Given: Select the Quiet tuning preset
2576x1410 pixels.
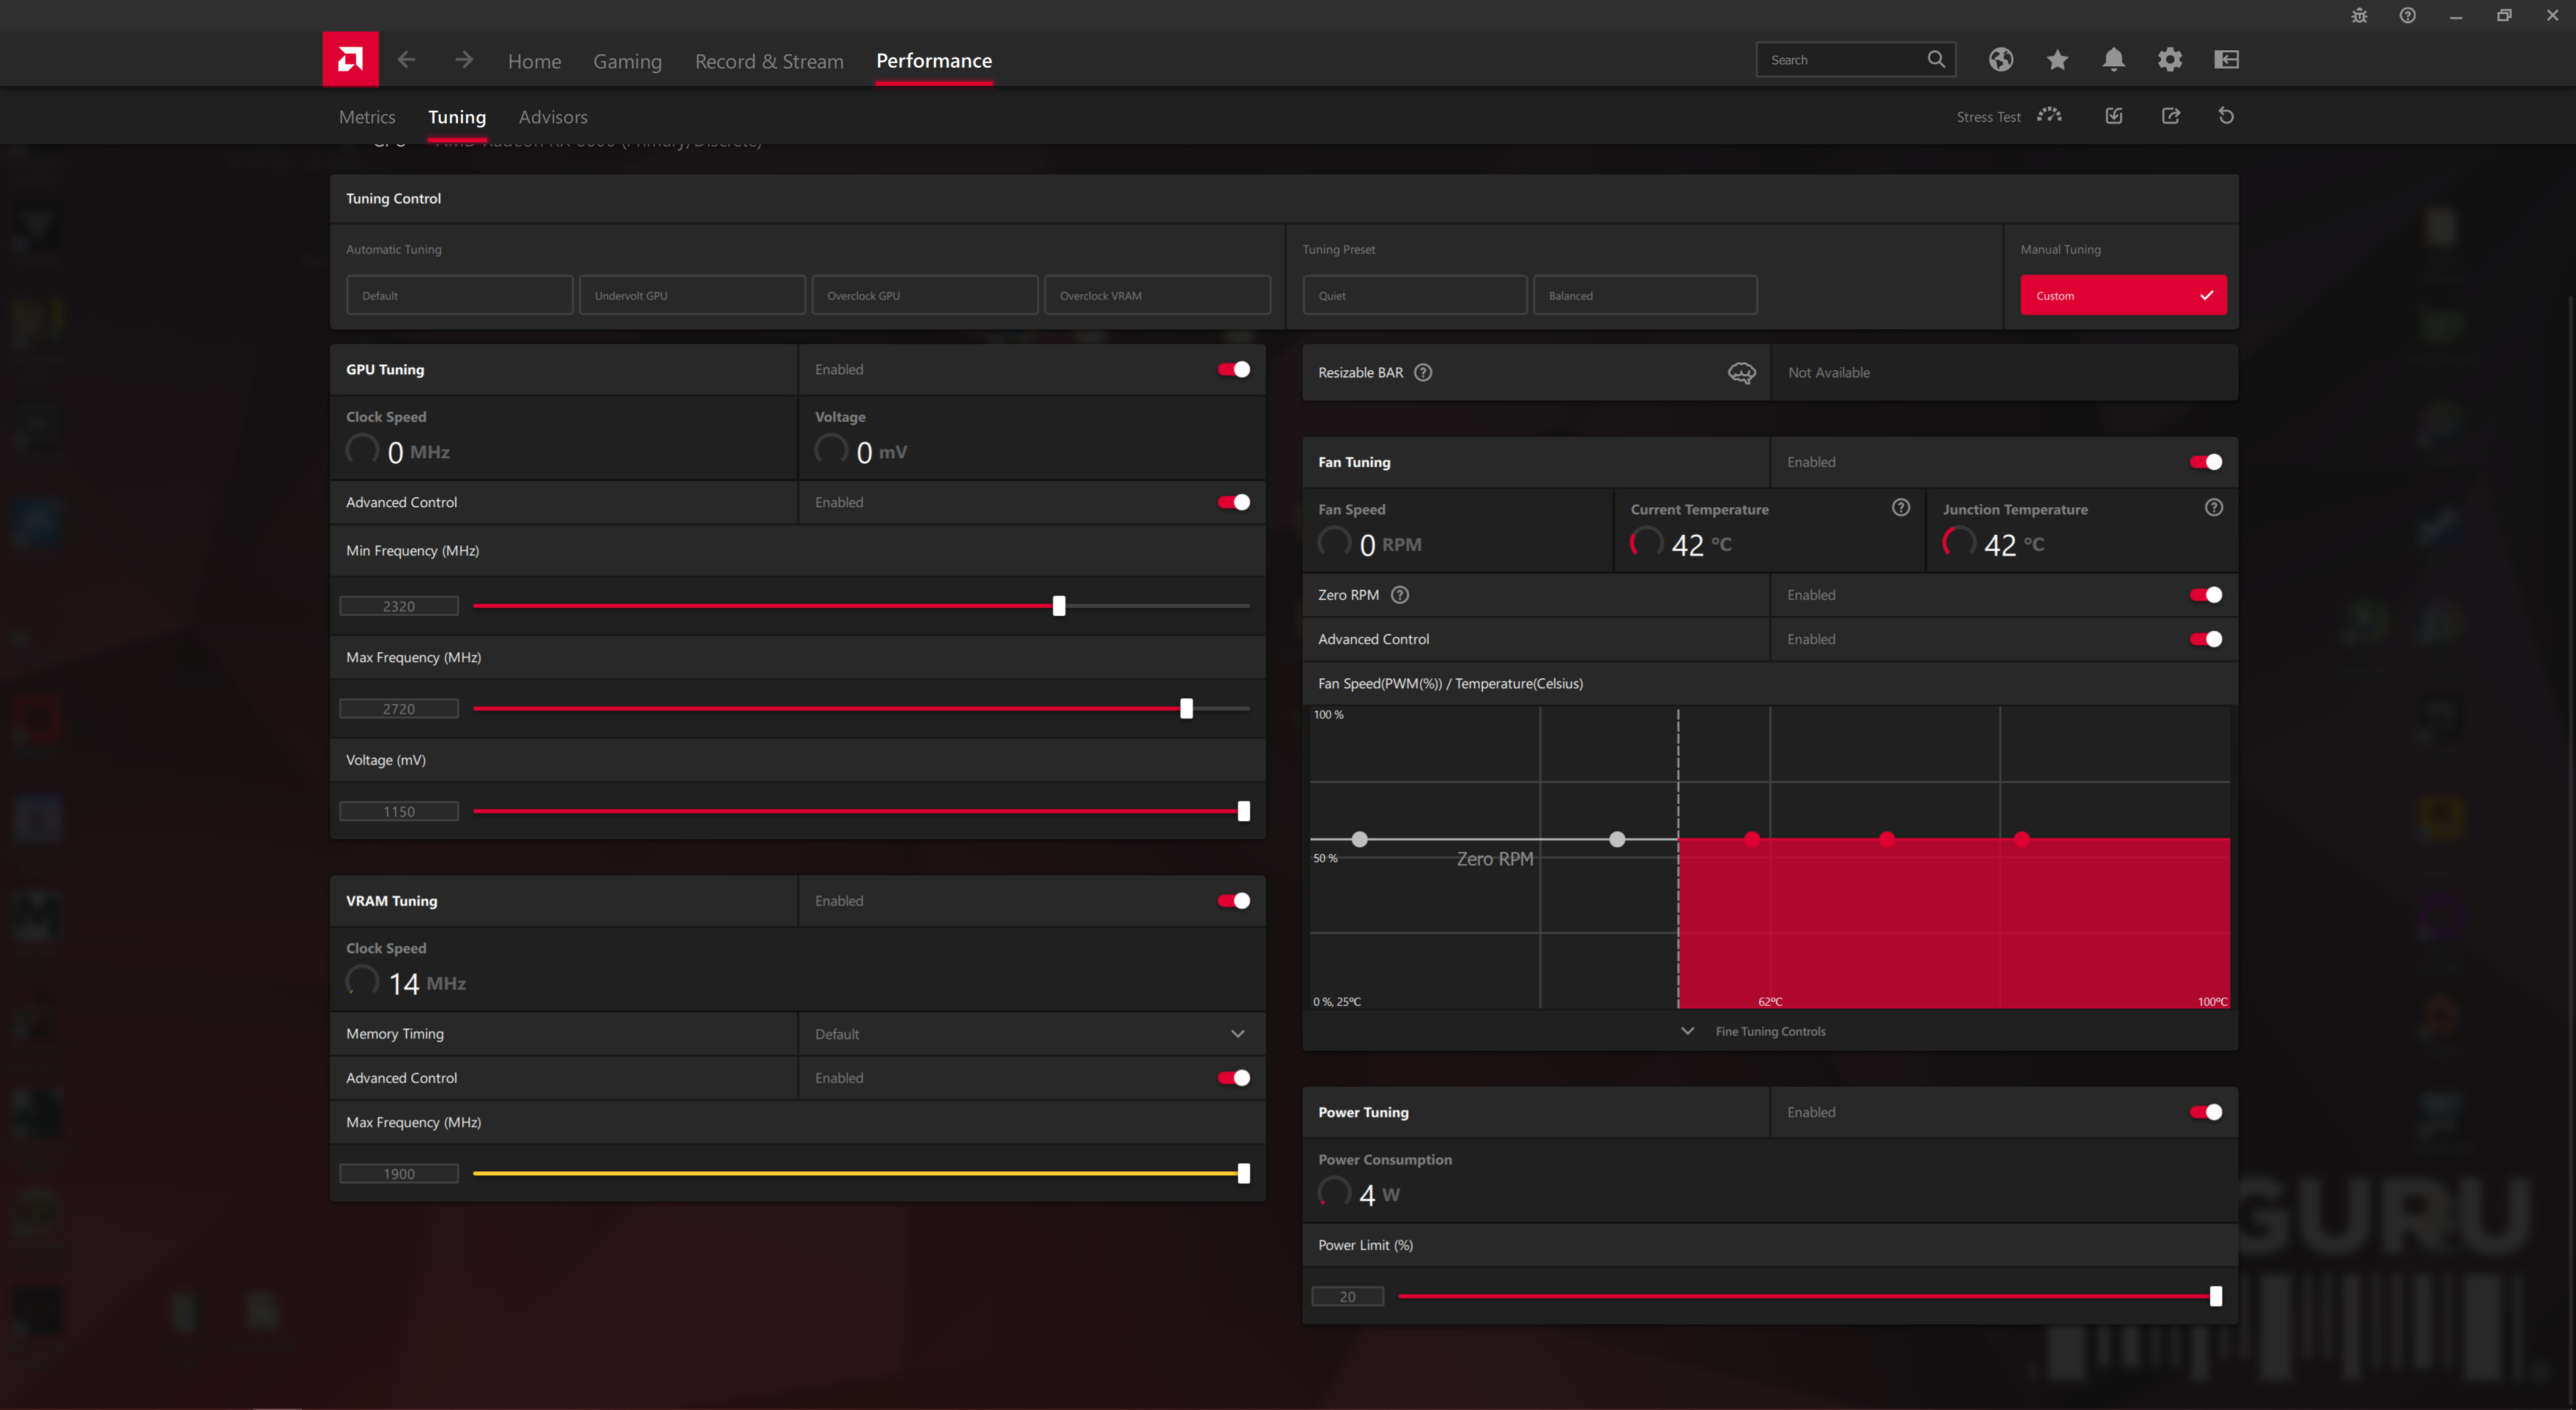Looking at the screenshot, I should (1414, 295).
